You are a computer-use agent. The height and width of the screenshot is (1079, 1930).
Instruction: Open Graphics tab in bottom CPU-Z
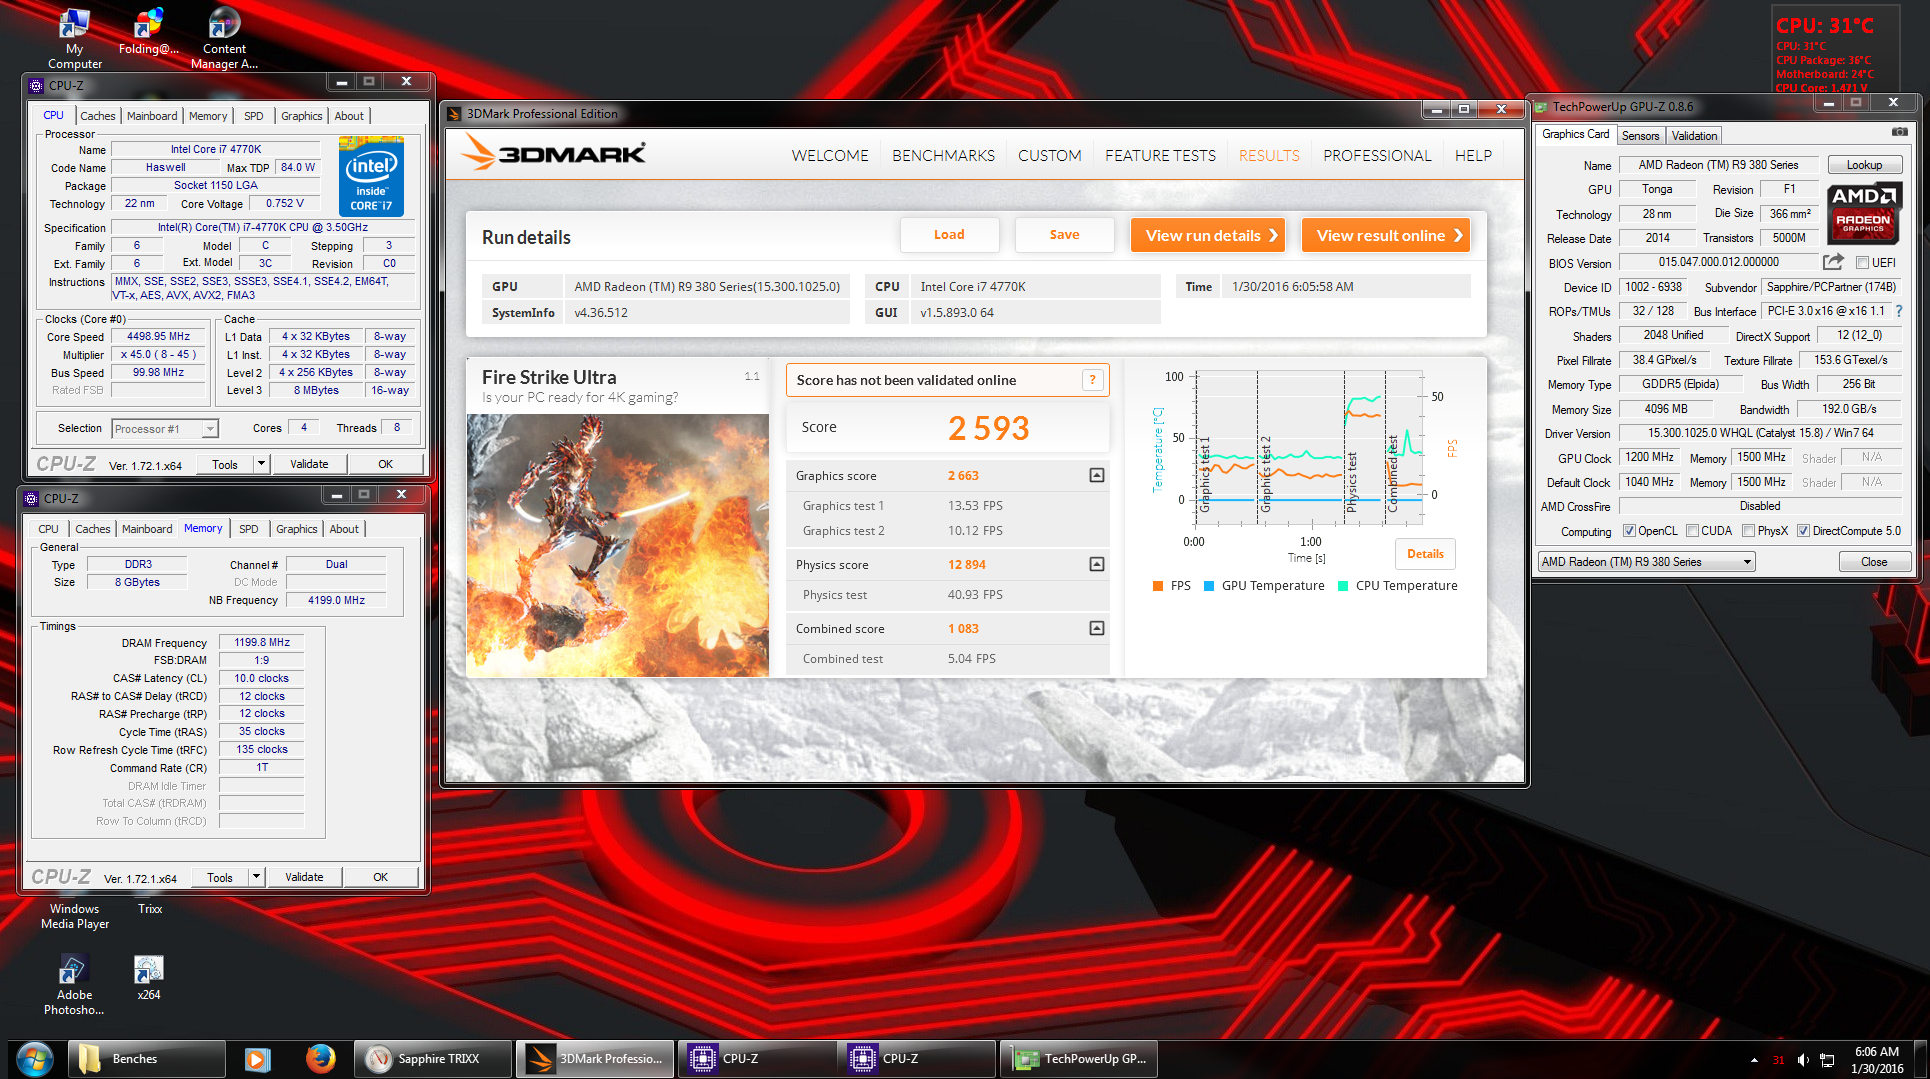(x=297, y=529)
